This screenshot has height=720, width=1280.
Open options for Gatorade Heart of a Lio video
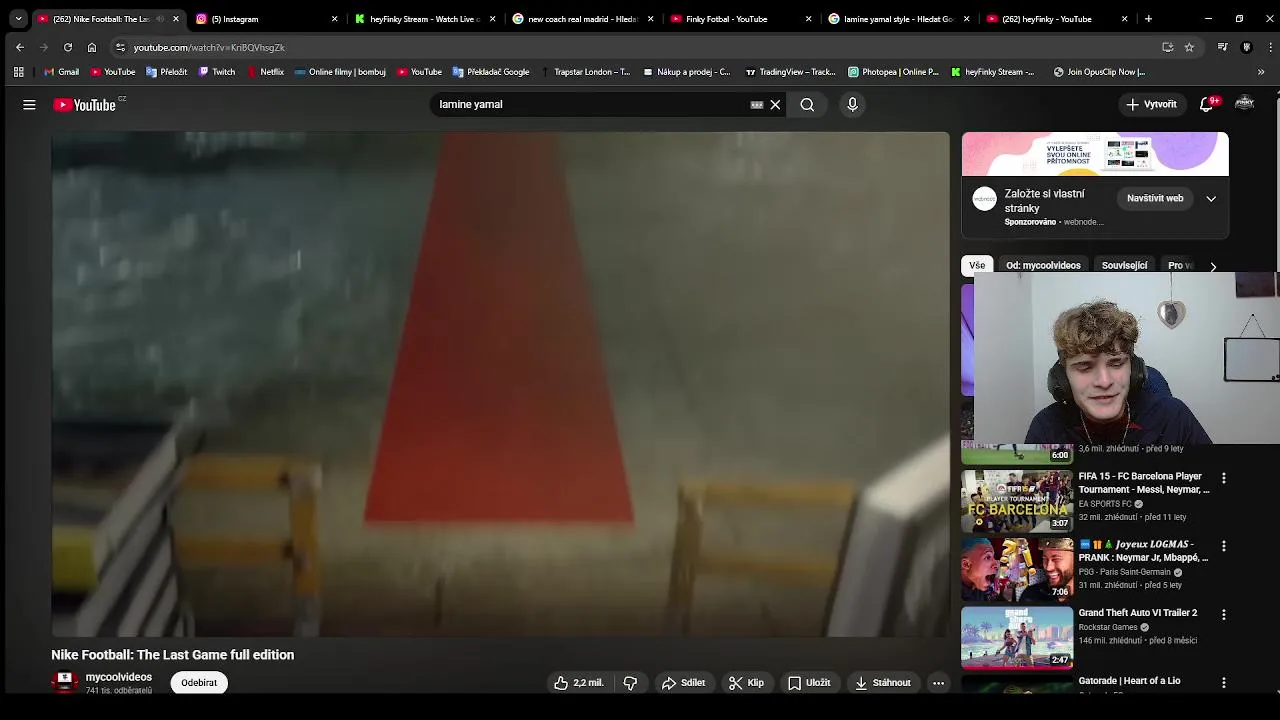click(x=1223, y=683)
